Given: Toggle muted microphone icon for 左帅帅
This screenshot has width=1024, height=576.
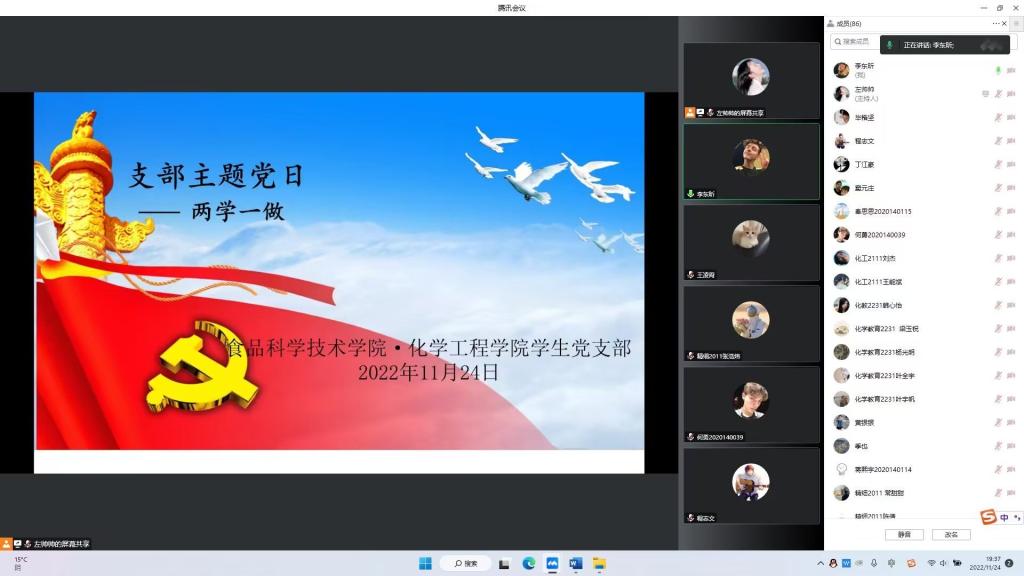Looking at the screenshot, I should [997, 94].
